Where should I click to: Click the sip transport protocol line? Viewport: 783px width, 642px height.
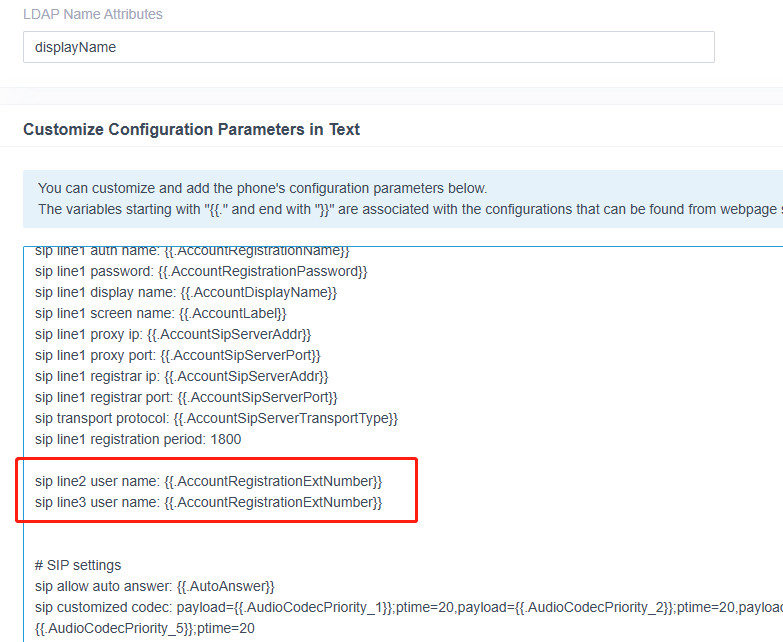tap(216, 418)
